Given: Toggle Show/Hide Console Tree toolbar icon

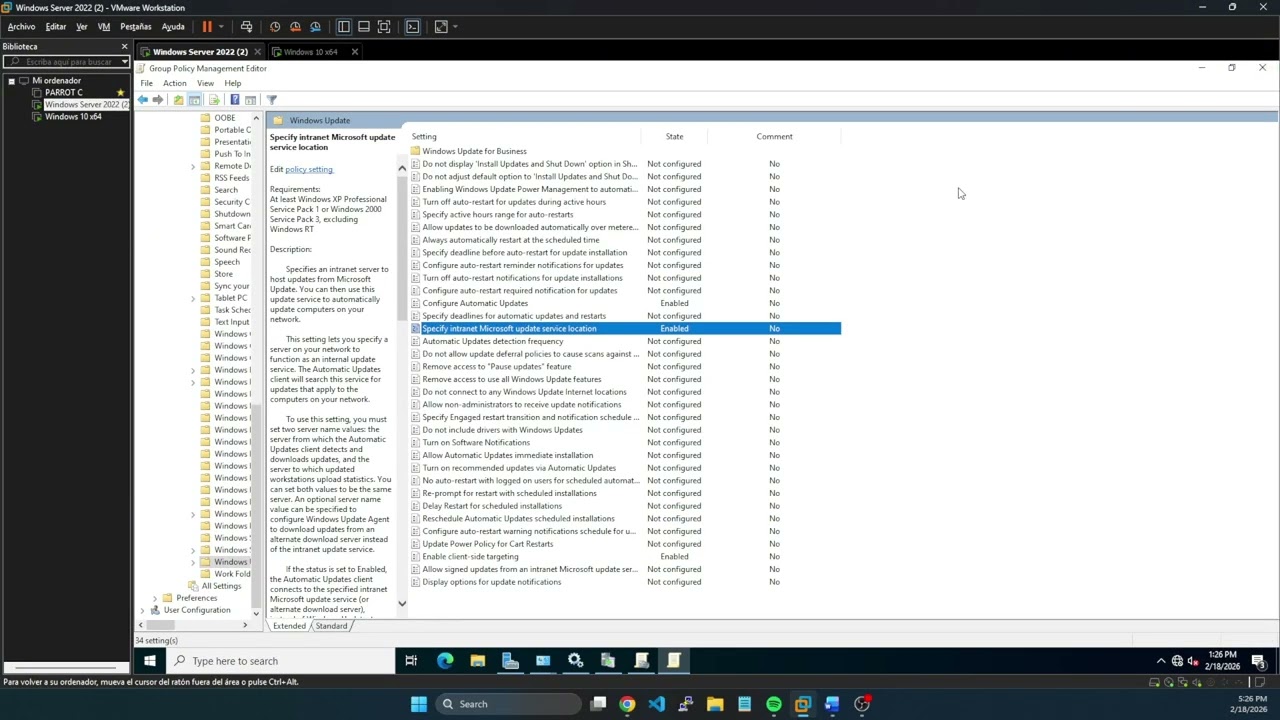Looking at the screenshot, I should tap(195, 100).
